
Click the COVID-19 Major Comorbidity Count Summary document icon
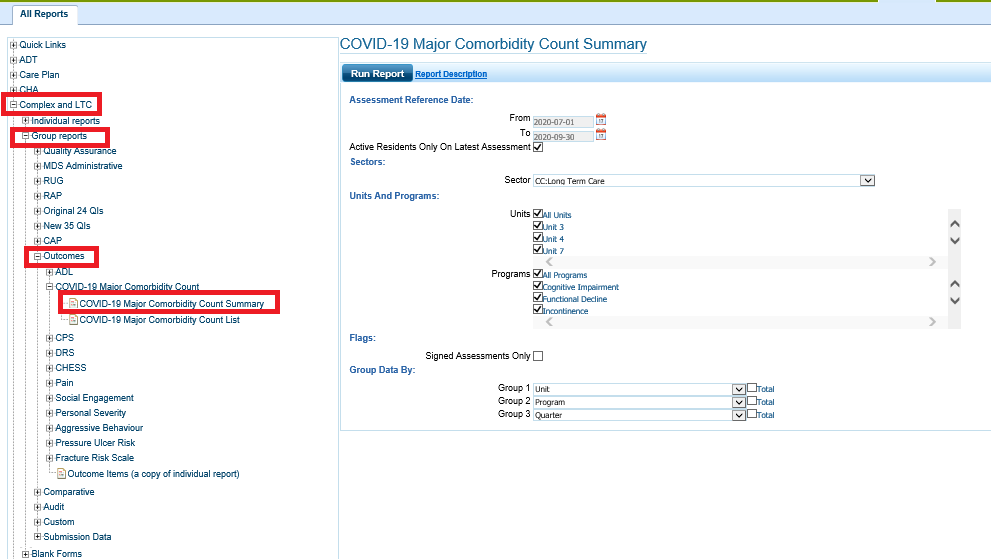[72, 303]
